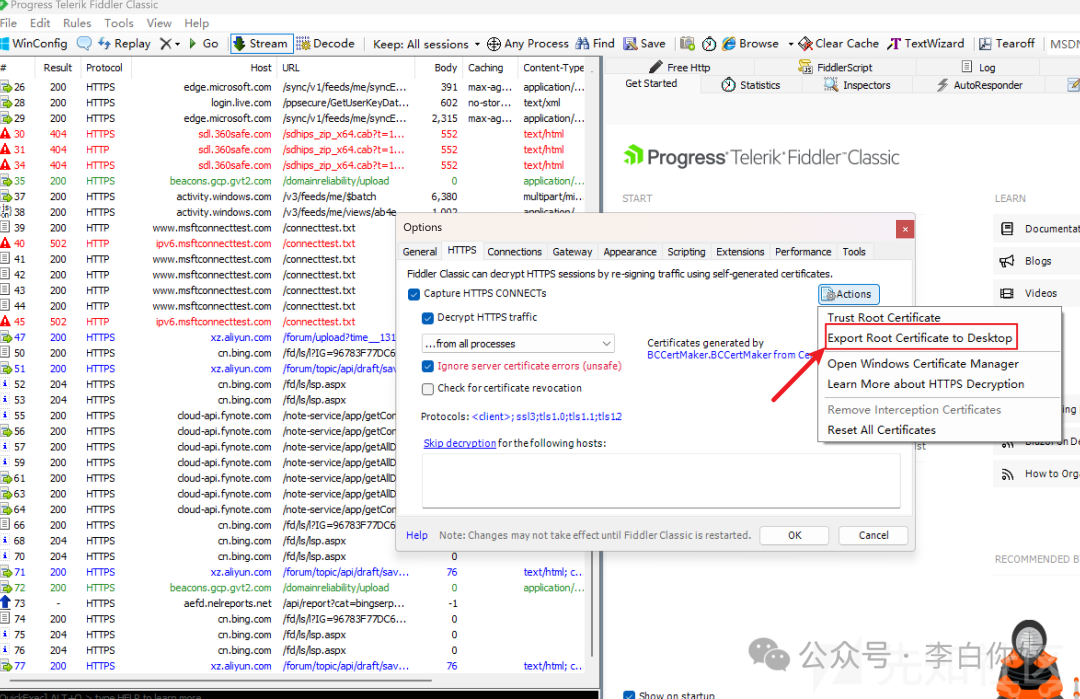Viewport: 1080px width, 699px height.
Task: Select Reset All Certificates
Action: (882, 430)
